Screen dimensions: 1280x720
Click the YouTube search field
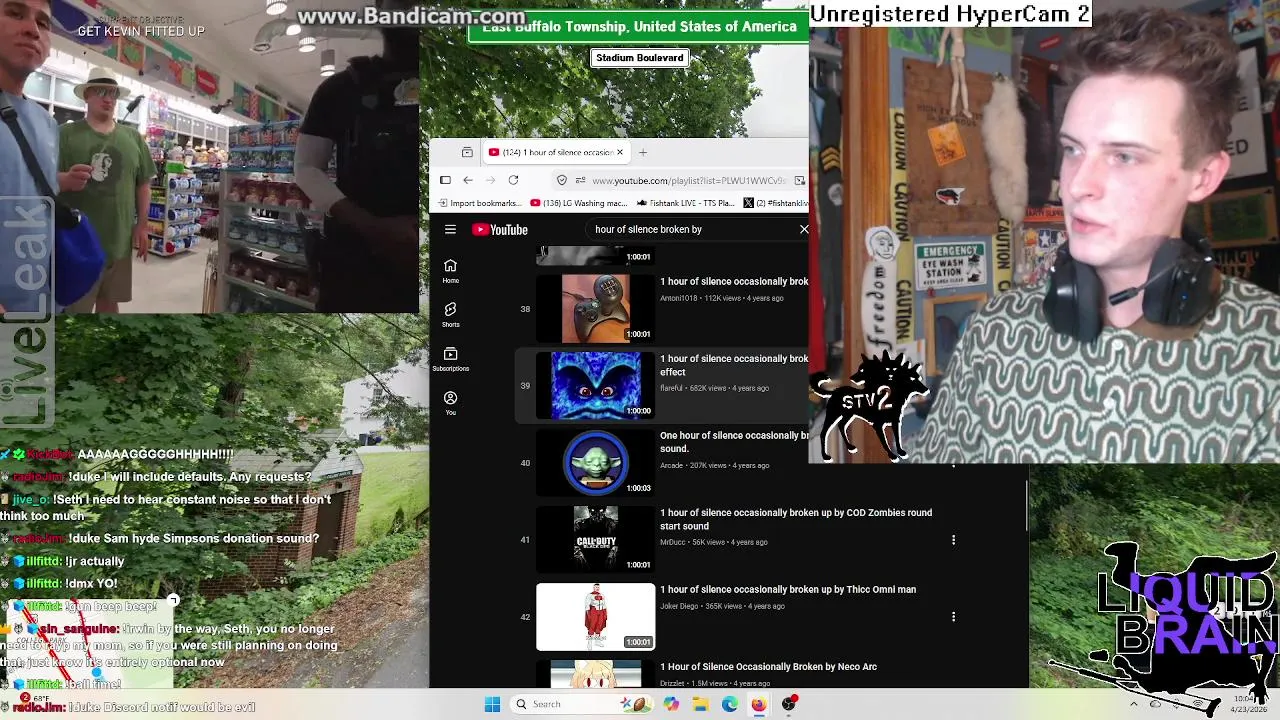point(690,229)
